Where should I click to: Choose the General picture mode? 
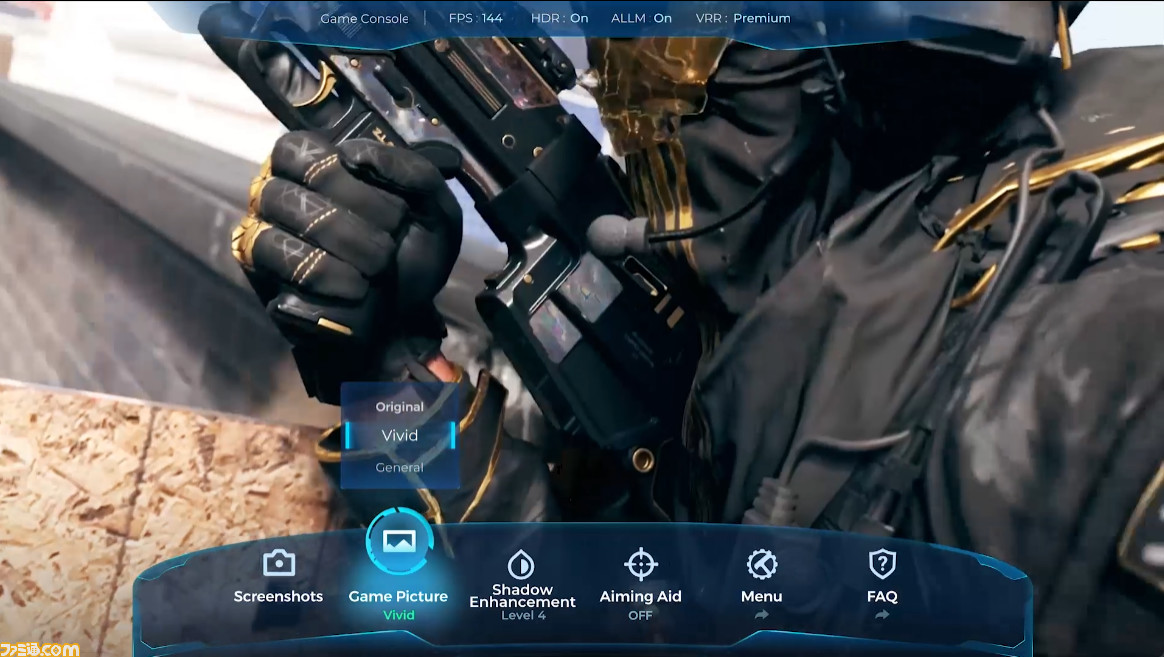pyautogui.click(x=399, y=467)
